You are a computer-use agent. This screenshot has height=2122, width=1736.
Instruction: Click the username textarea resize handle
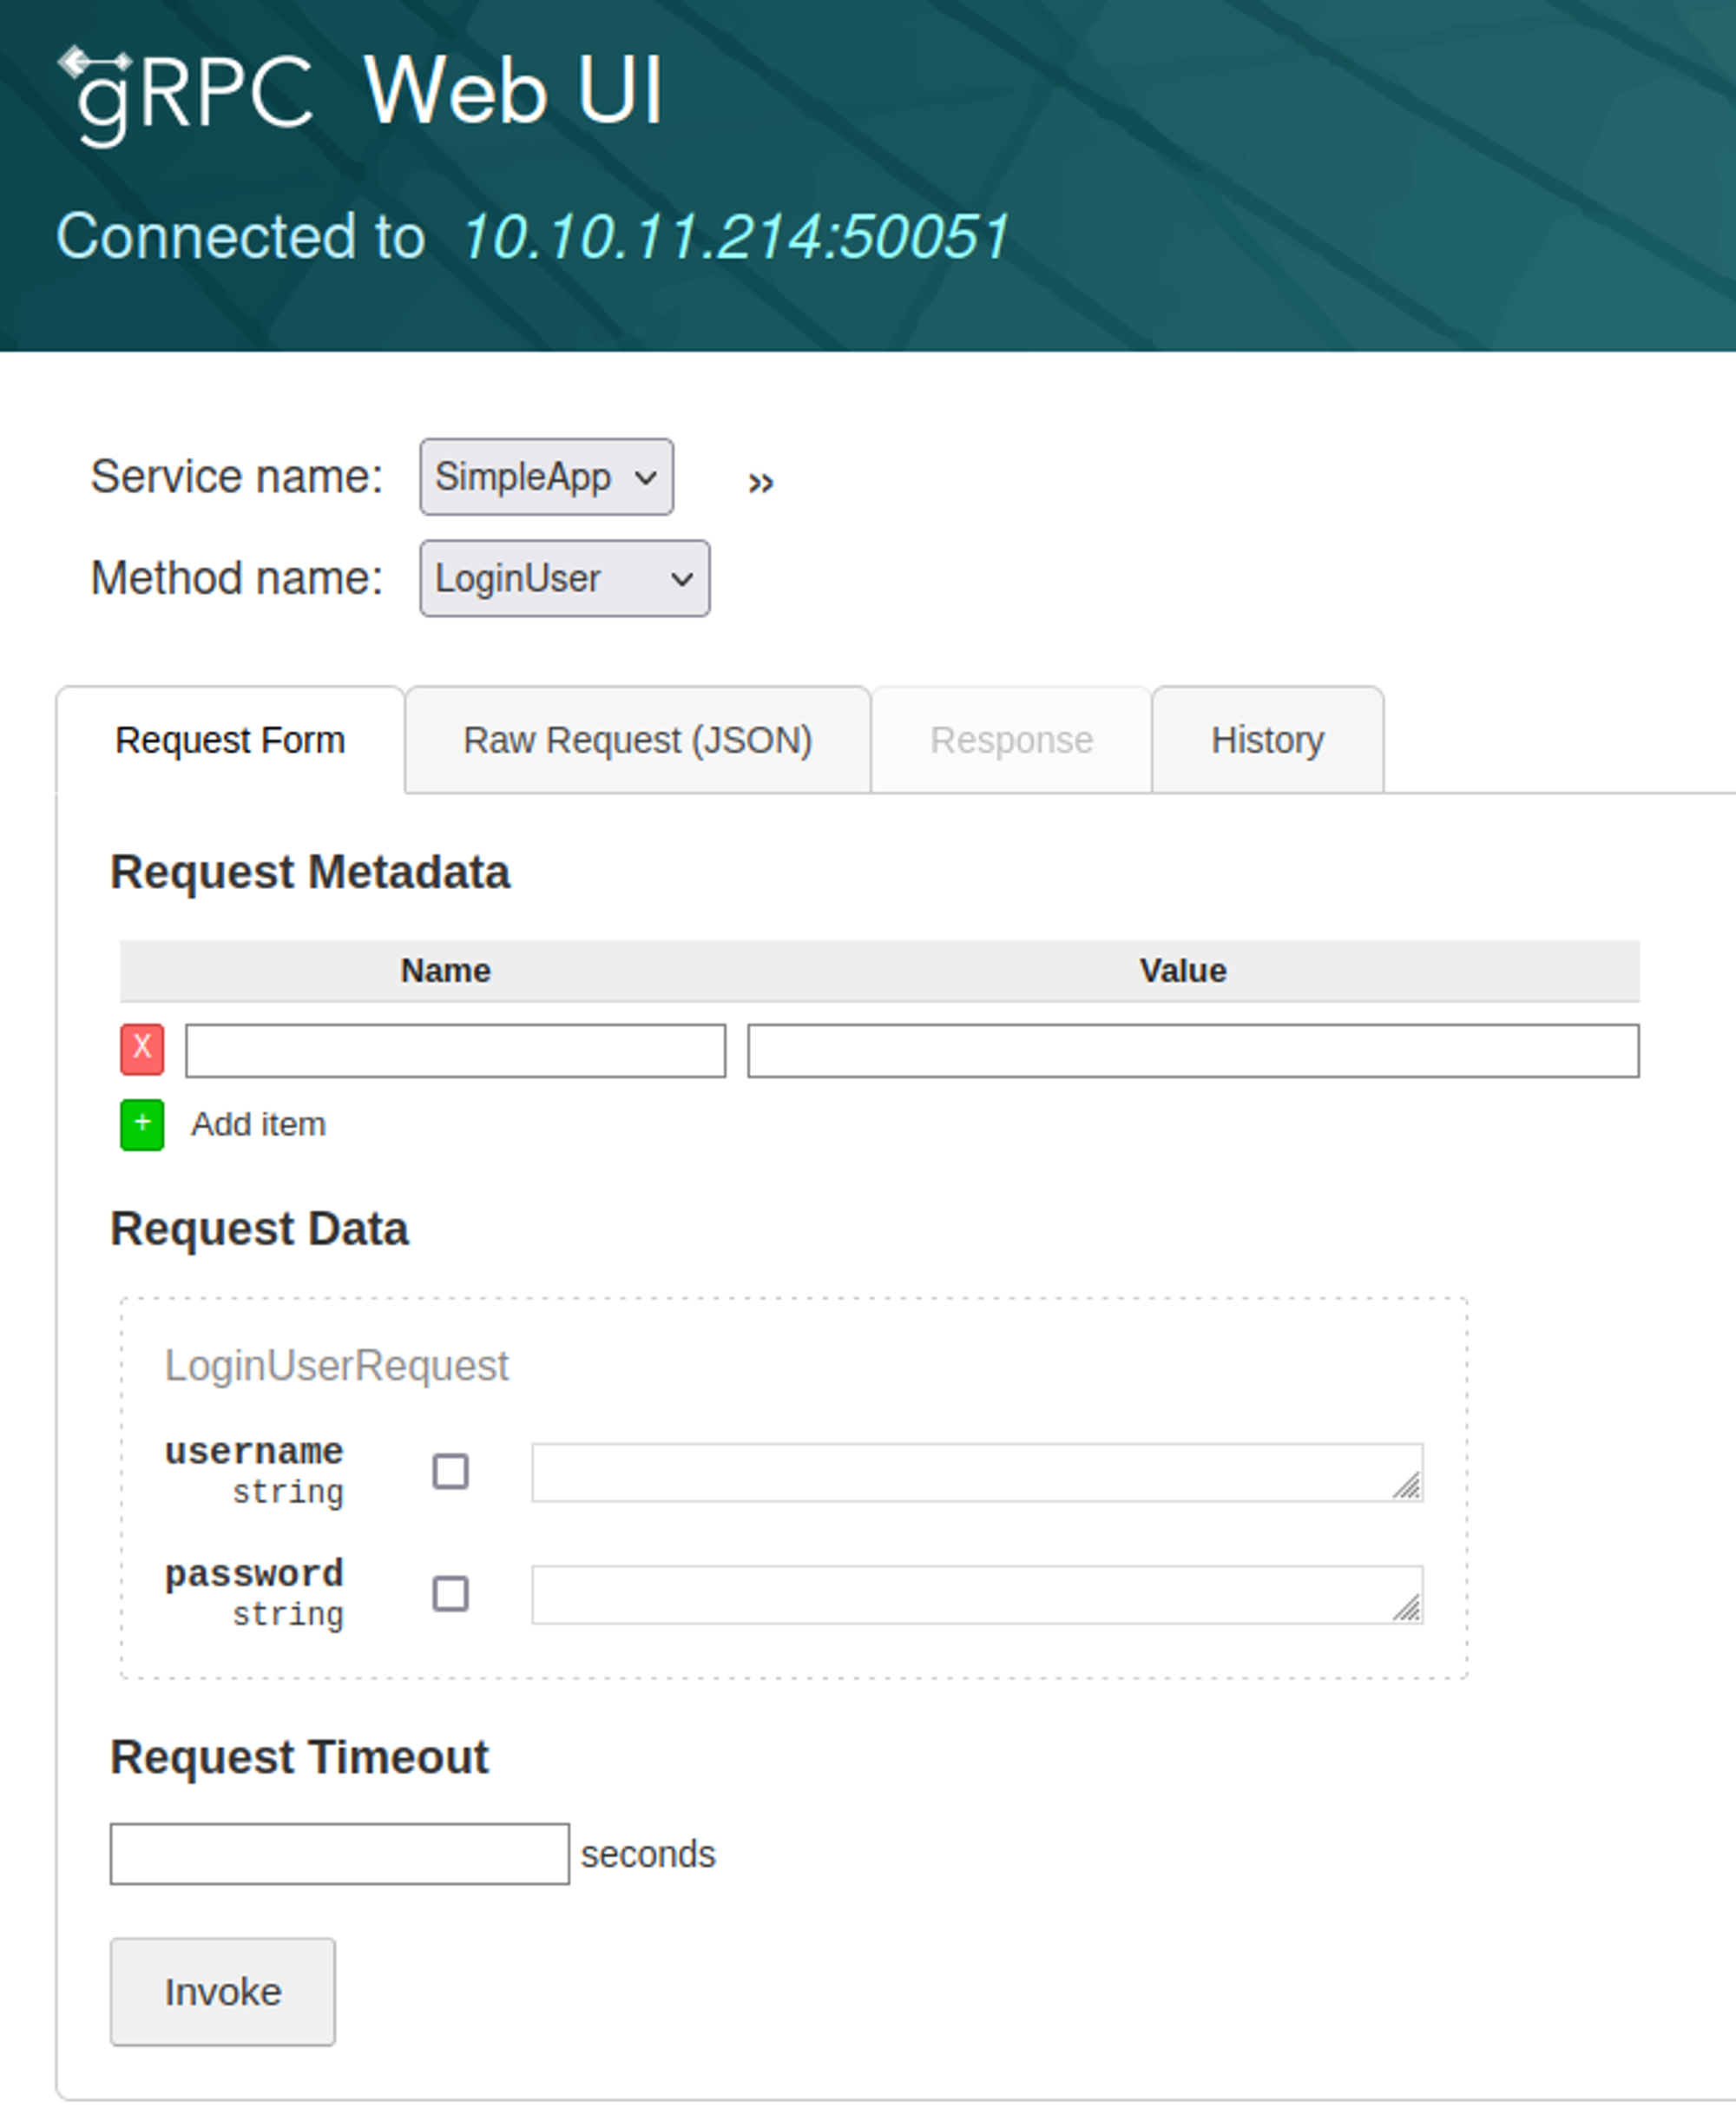[x=1407, y=1487]
